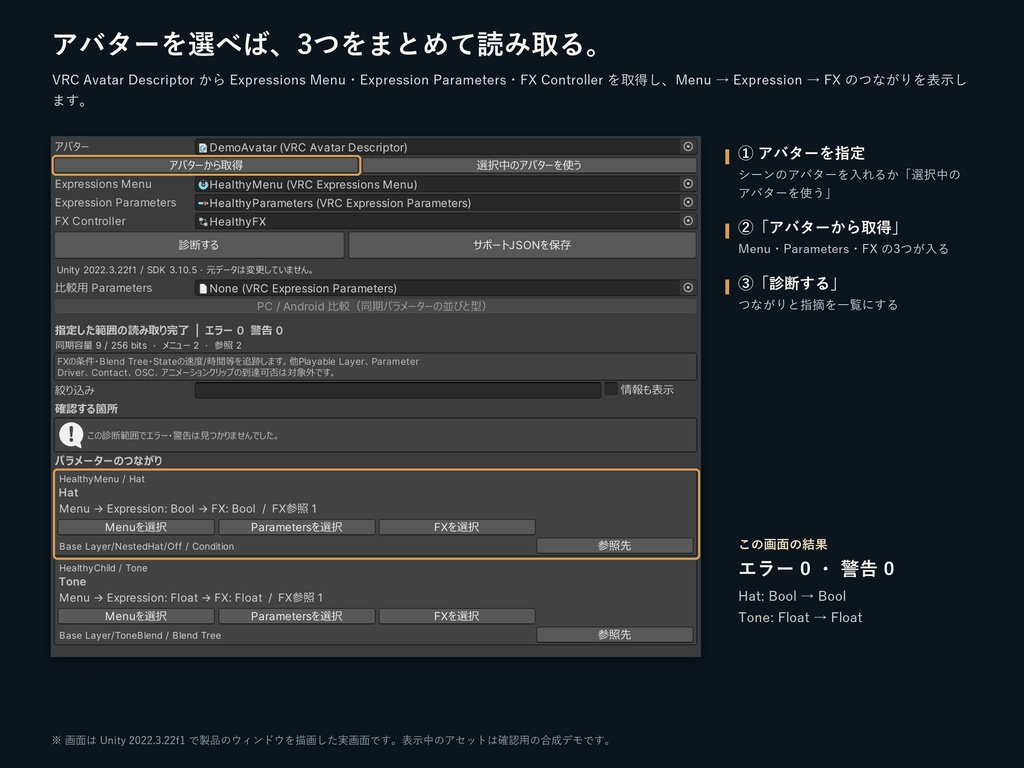The width and height of the screenshot is (1024, 768).
Task: Click the 'HealthyMenu / Hat' path text
Action: point(102,479)
